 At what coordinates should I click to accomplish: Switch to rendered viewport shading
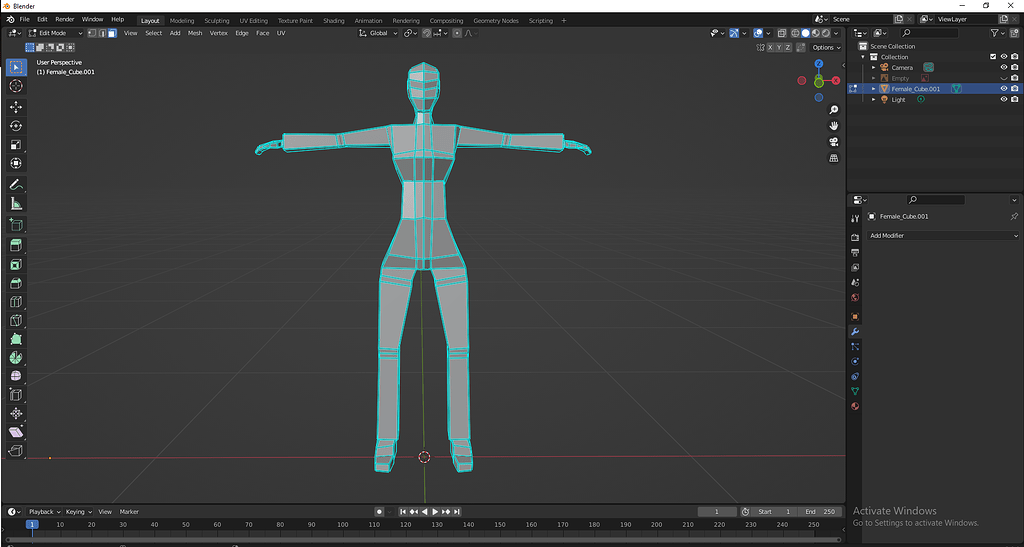coord(825,33)
